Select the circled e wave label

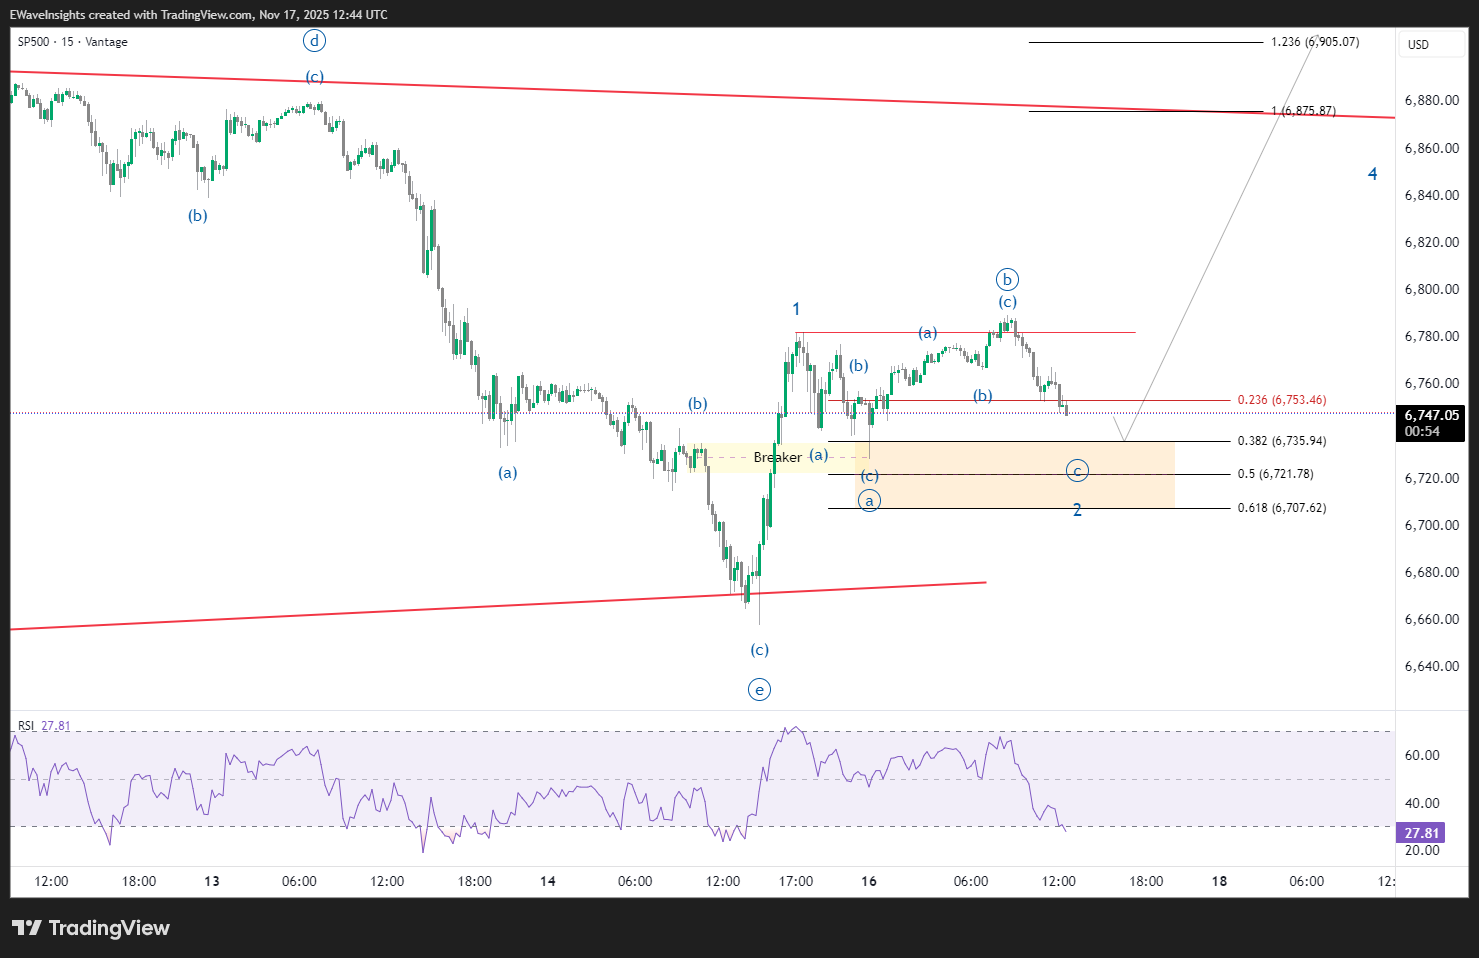760,689
